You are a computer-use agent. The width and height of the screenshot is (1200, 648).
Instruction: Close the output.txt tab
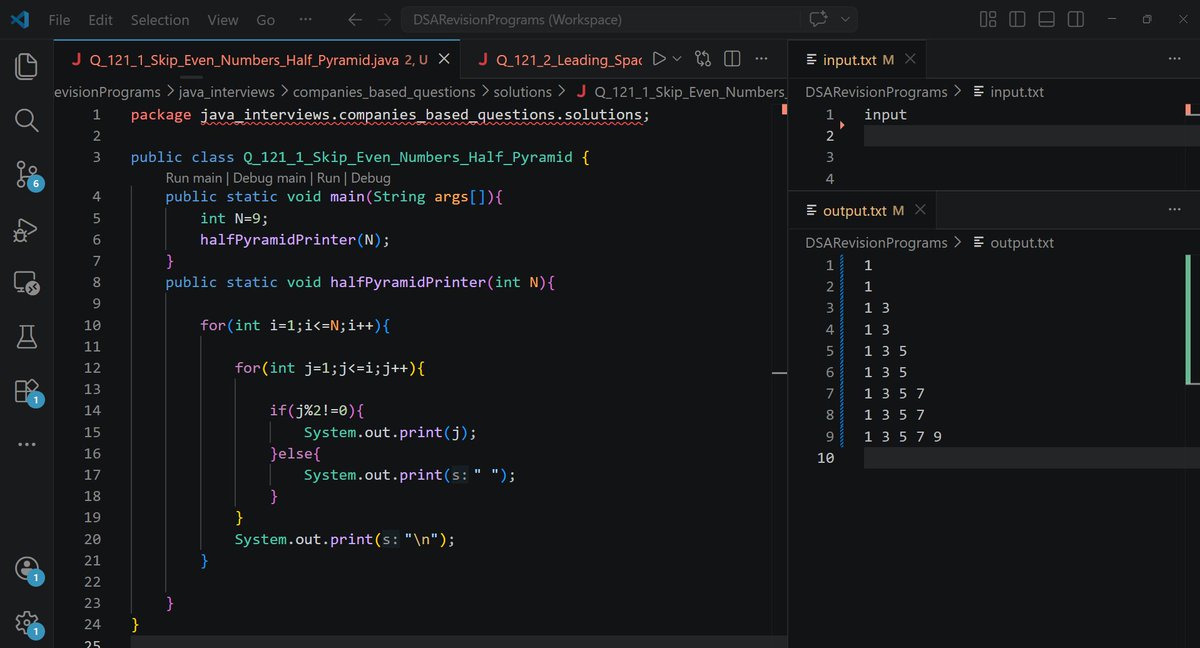(920, 210)
